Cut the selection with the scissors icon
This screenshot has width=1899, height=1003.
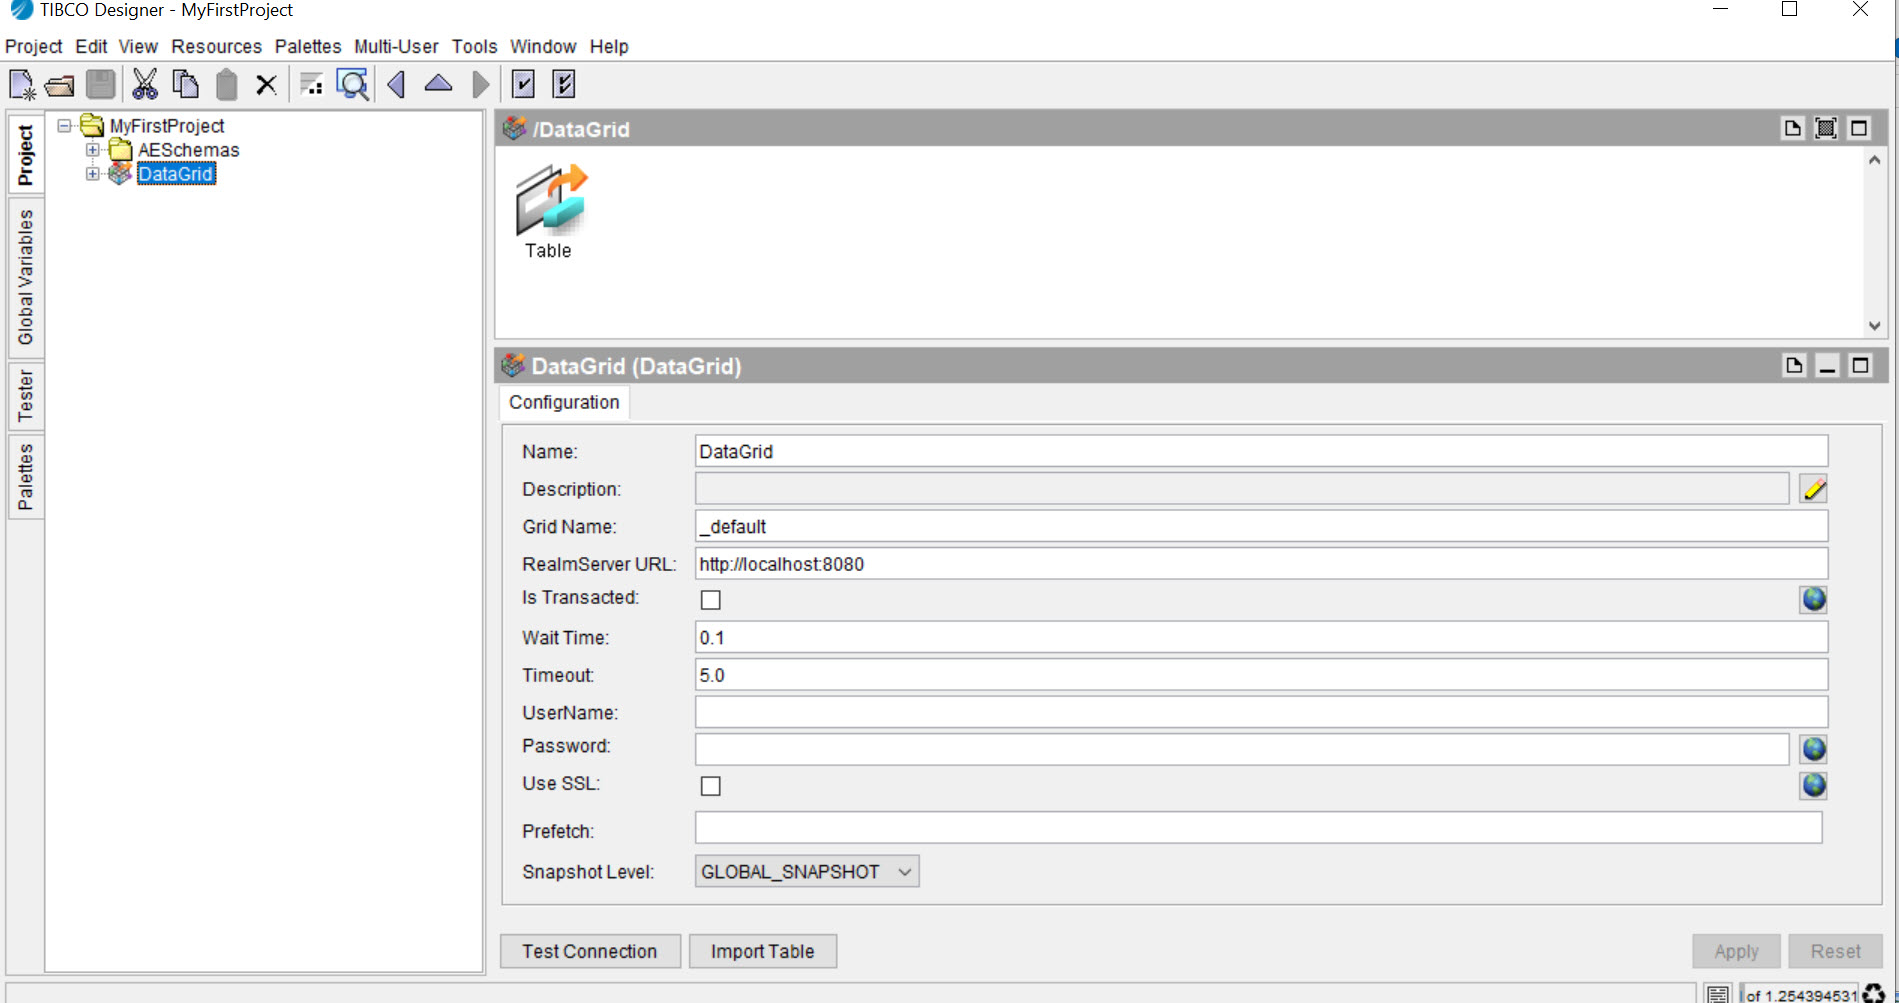[x=145, y=85]
